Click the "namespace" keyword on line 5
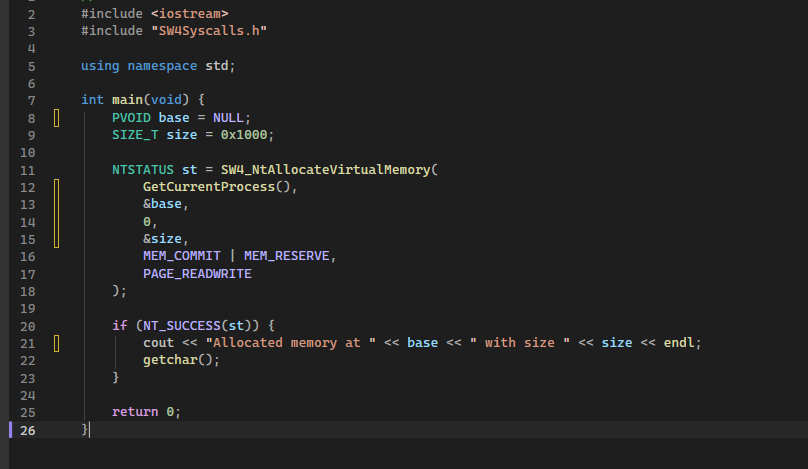Viewport: 808px width, 469px height. click(162, 66)
